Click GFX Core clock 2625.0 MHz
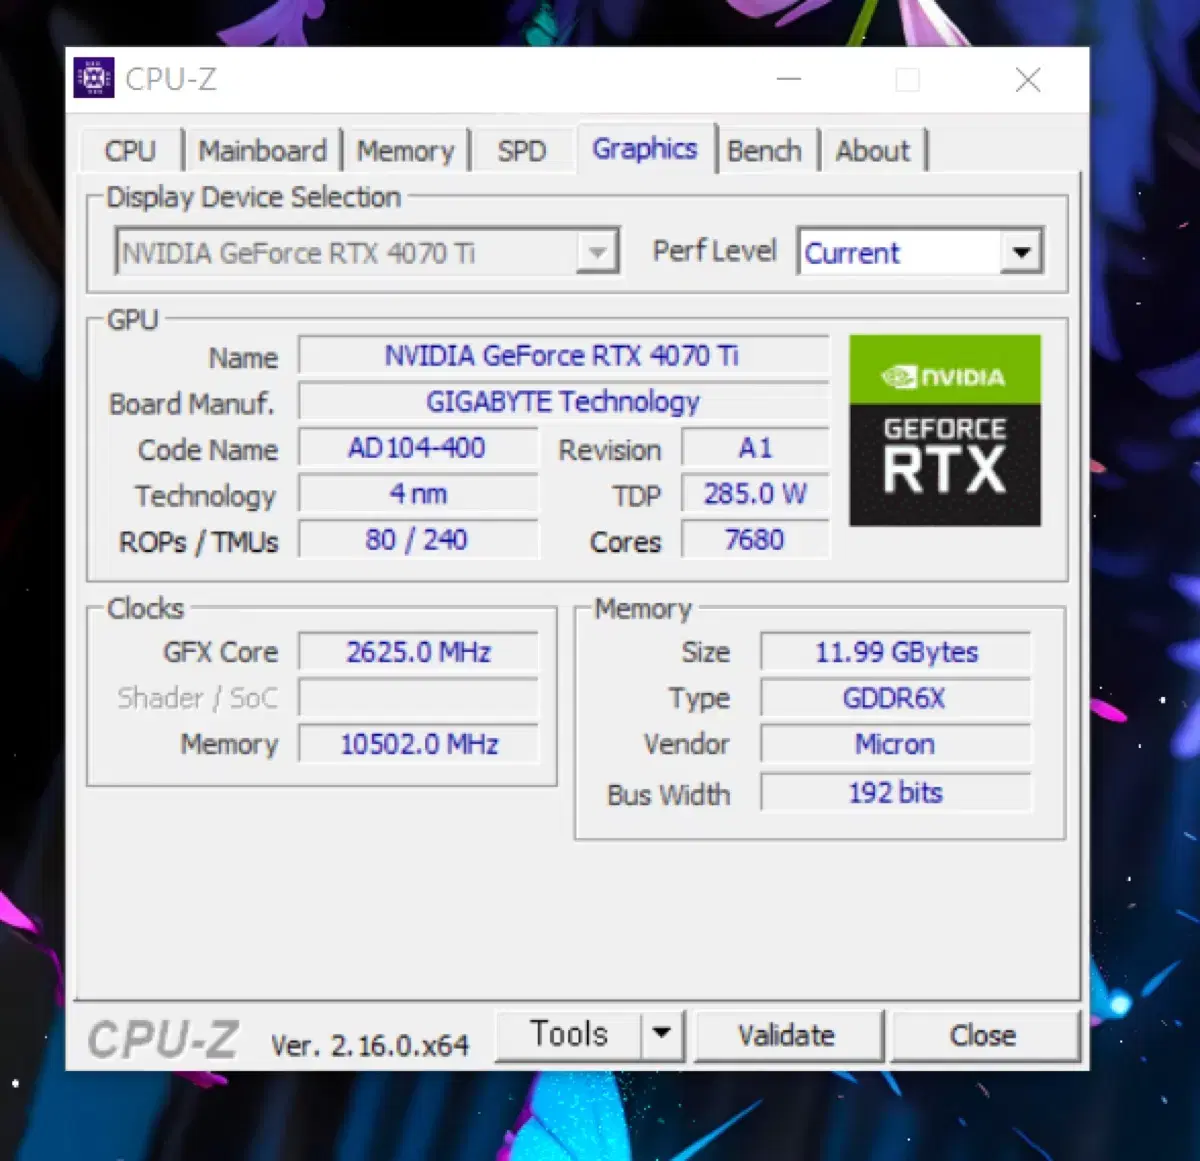Viewport: 1200px width, 1161px height. 418,652
